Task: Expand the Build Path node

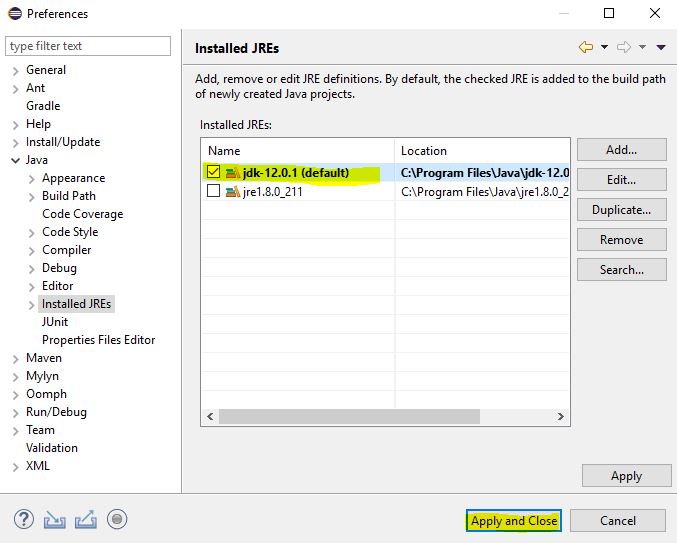Action: tap(32, 197)
